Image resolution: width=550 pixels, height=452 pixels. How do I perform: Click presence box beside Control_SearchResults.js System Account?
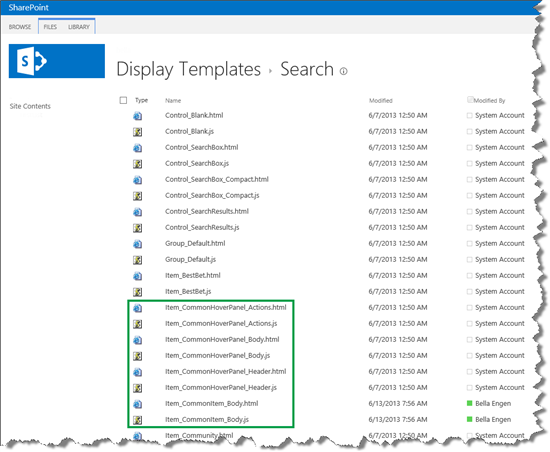(x=469, y=228)
